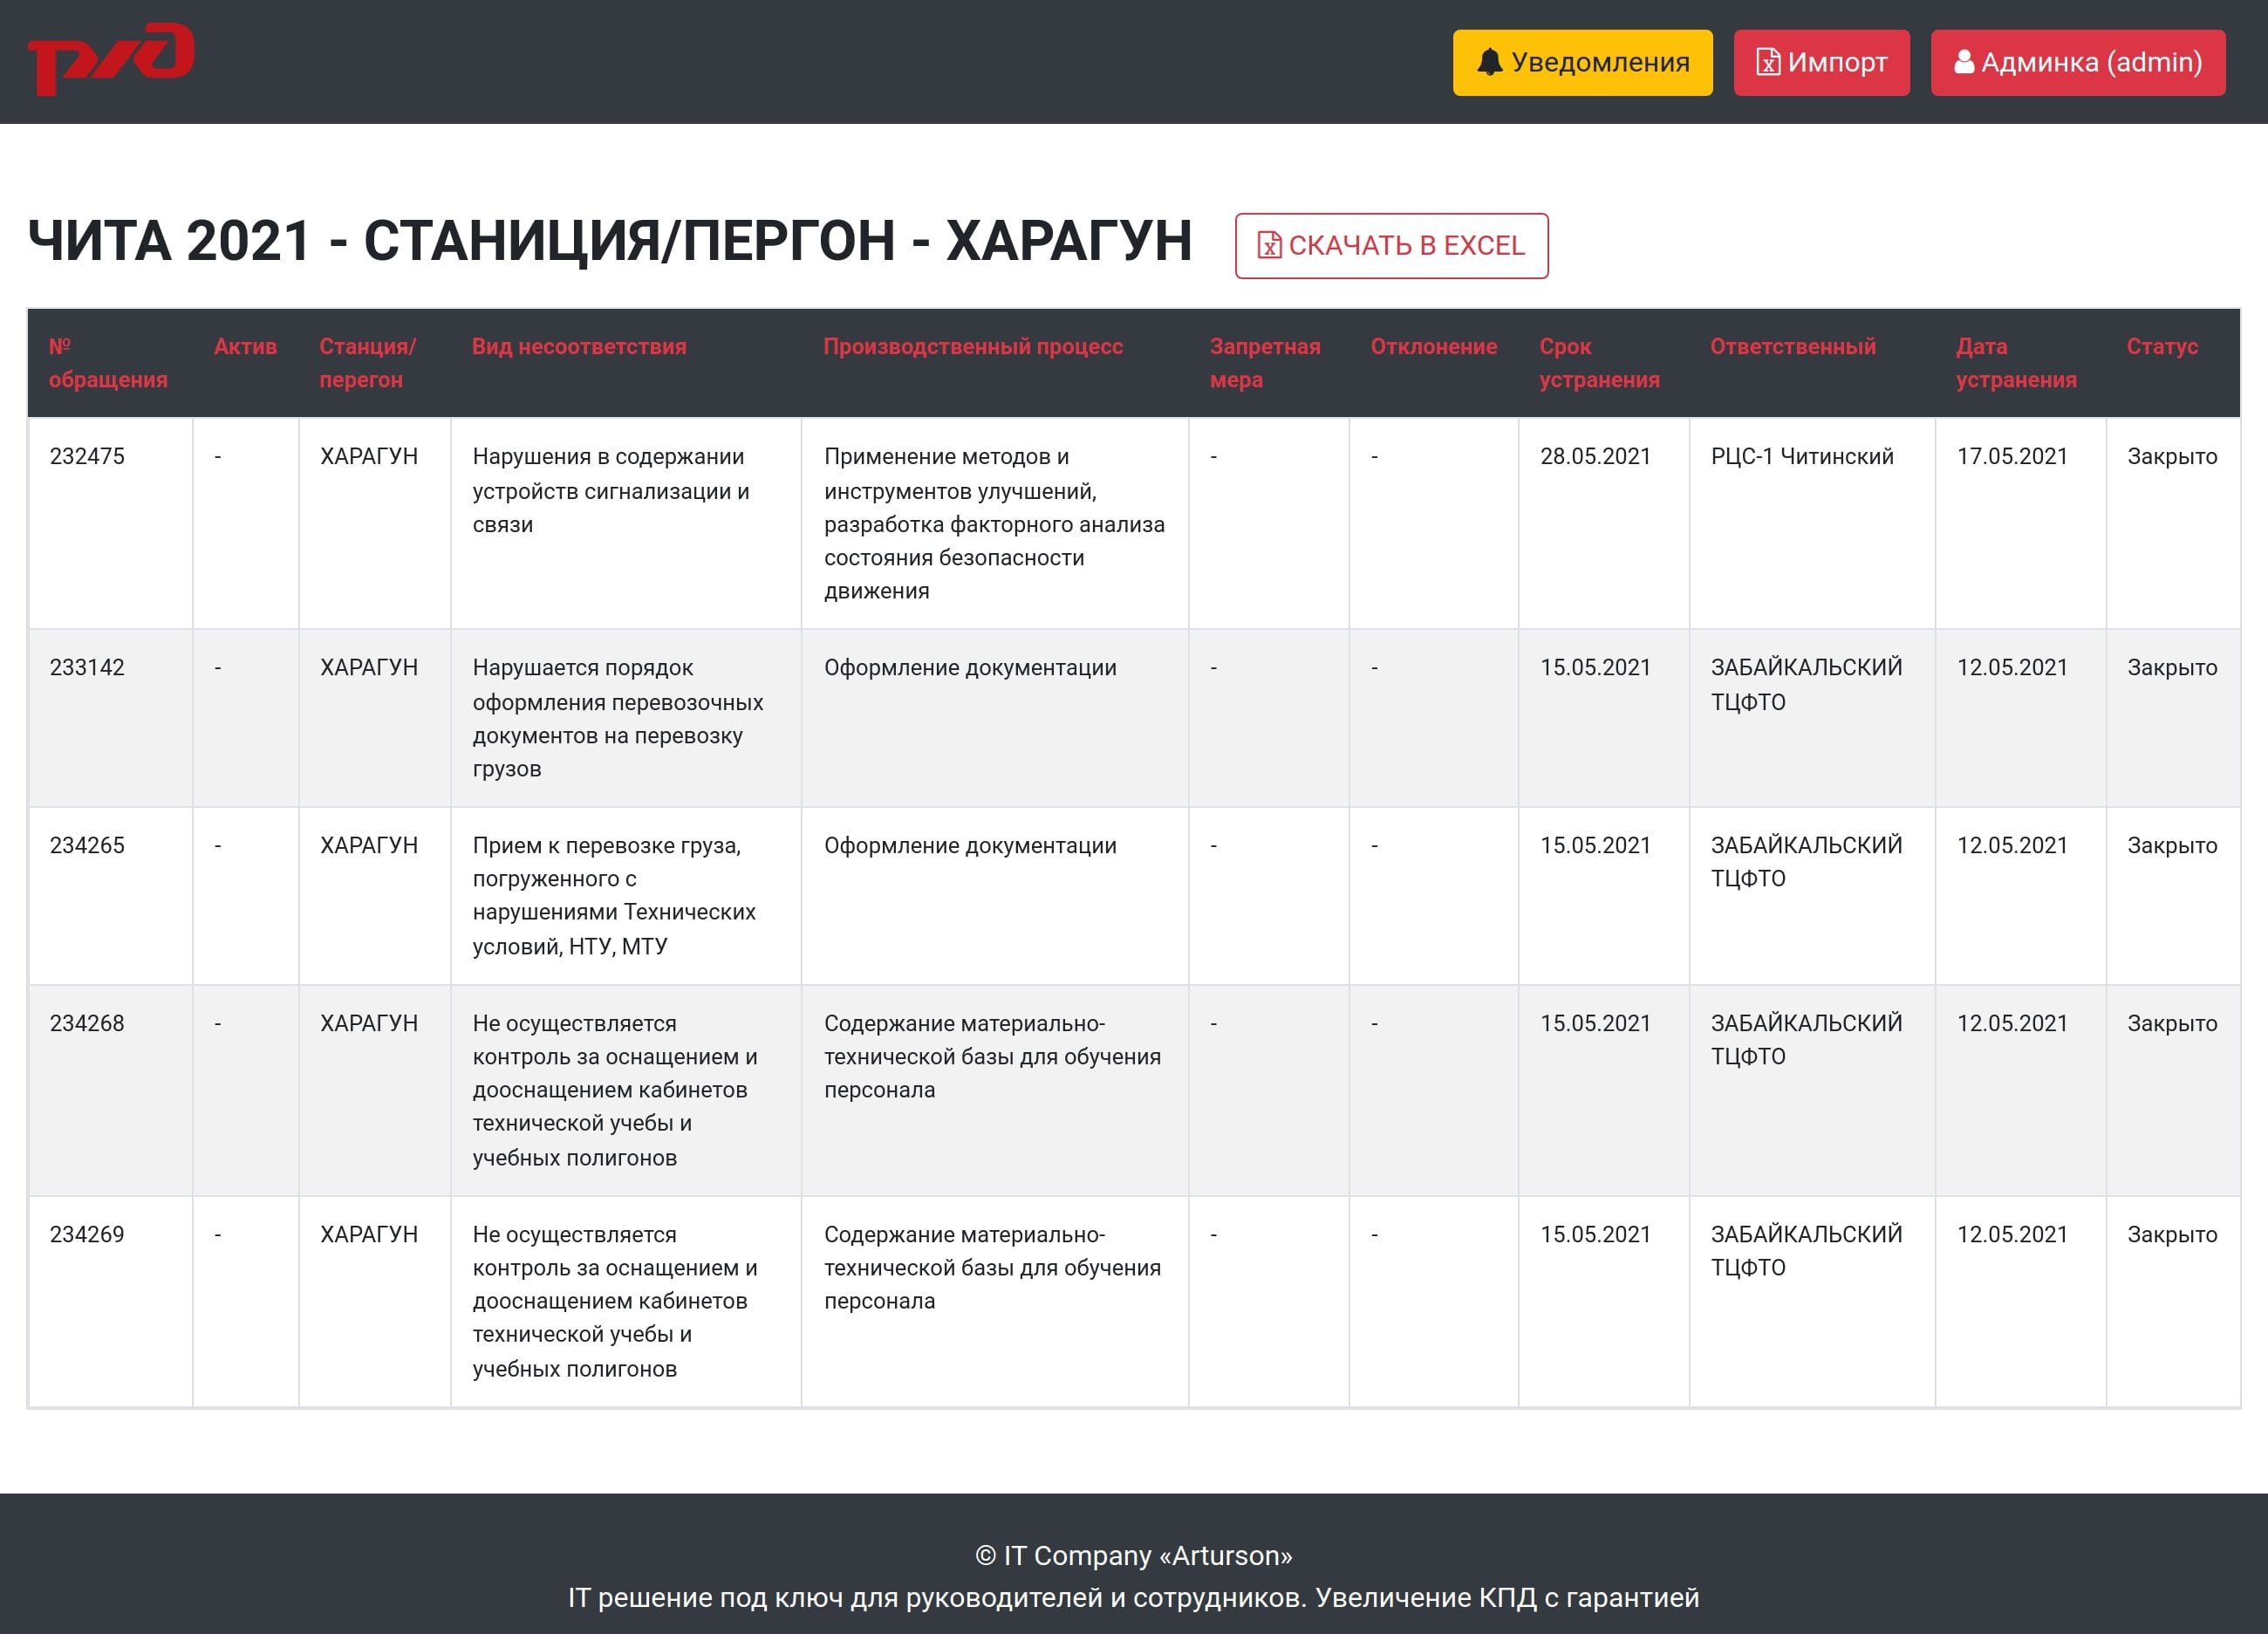
Task: Open the Импорт button
Action: point(1821,63)
